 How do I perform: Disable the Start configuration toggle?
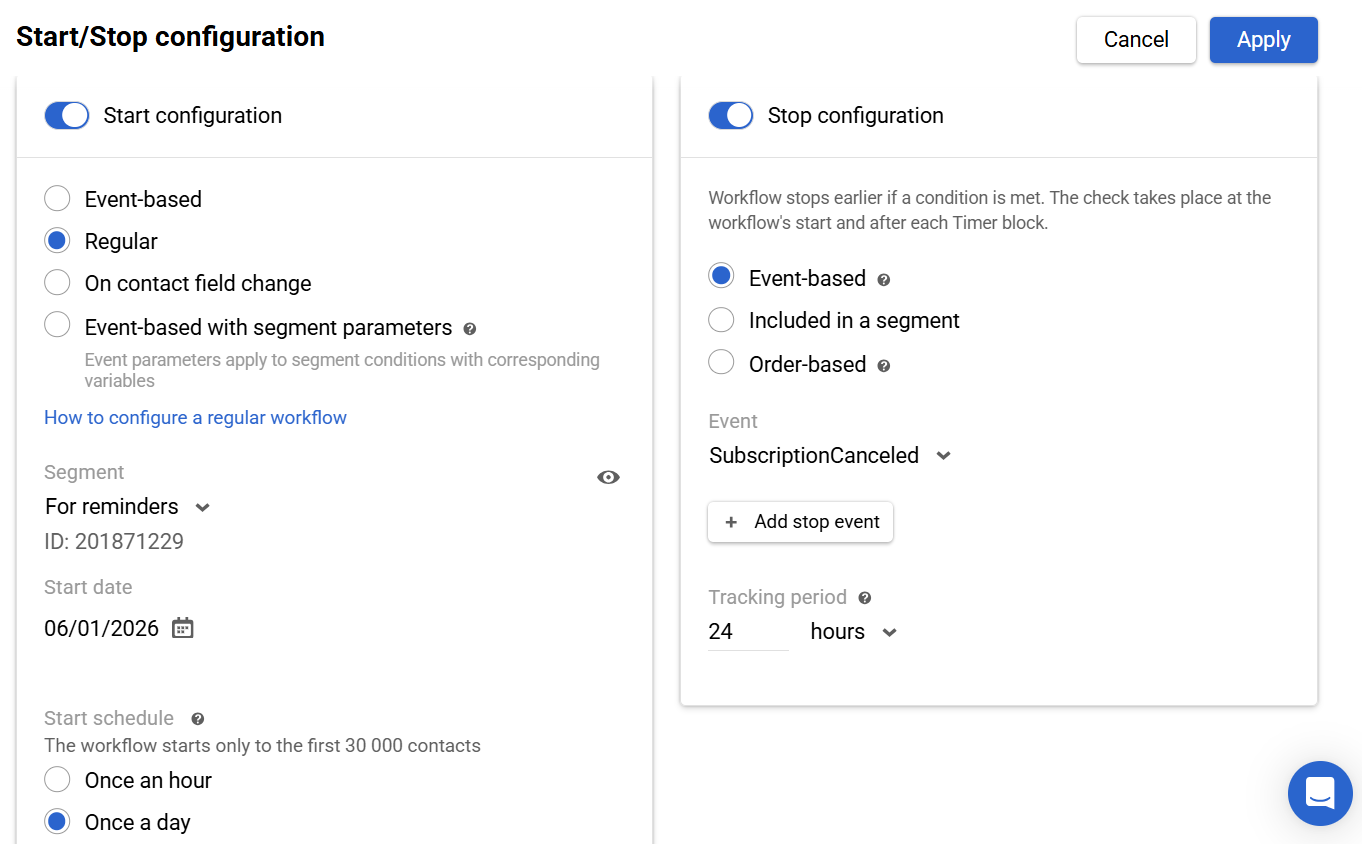coord(67,116)
